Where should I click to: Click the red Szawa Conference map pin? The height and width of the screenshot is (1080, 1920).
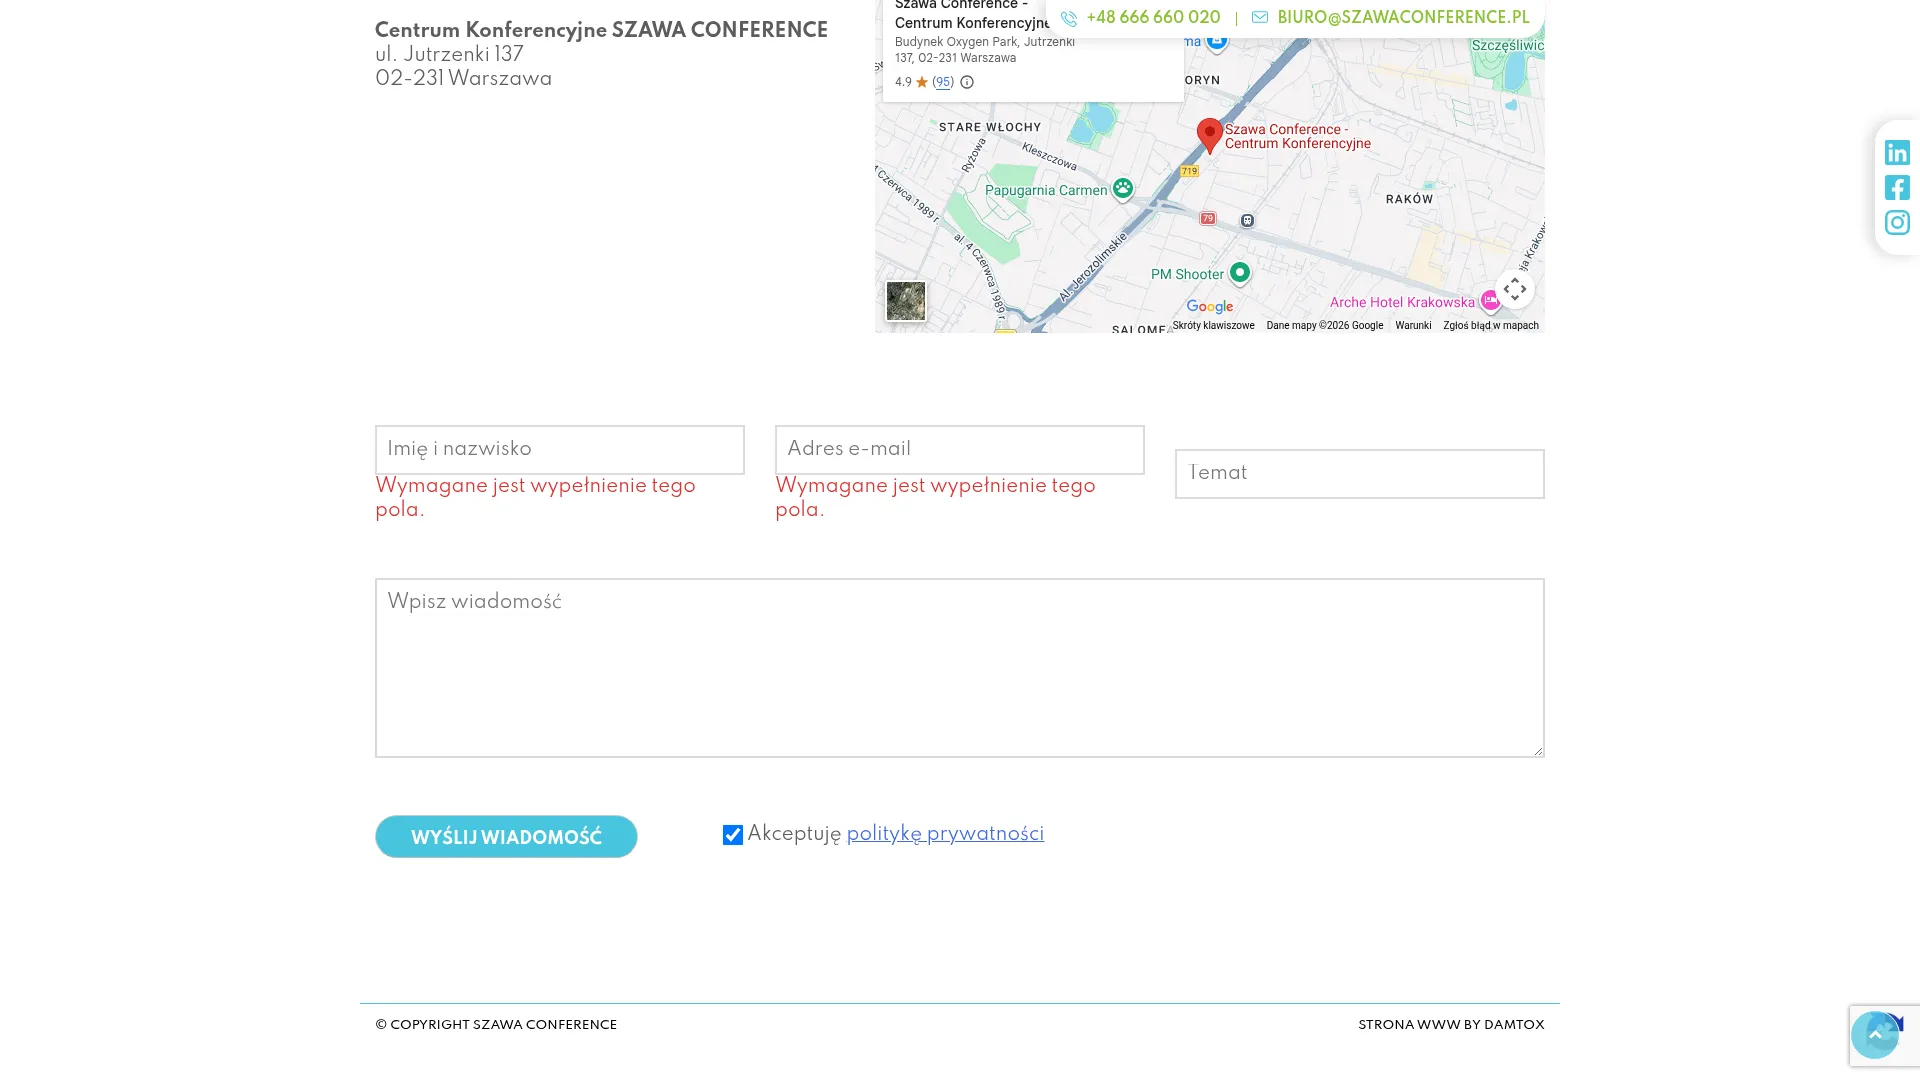point(1209,134)
